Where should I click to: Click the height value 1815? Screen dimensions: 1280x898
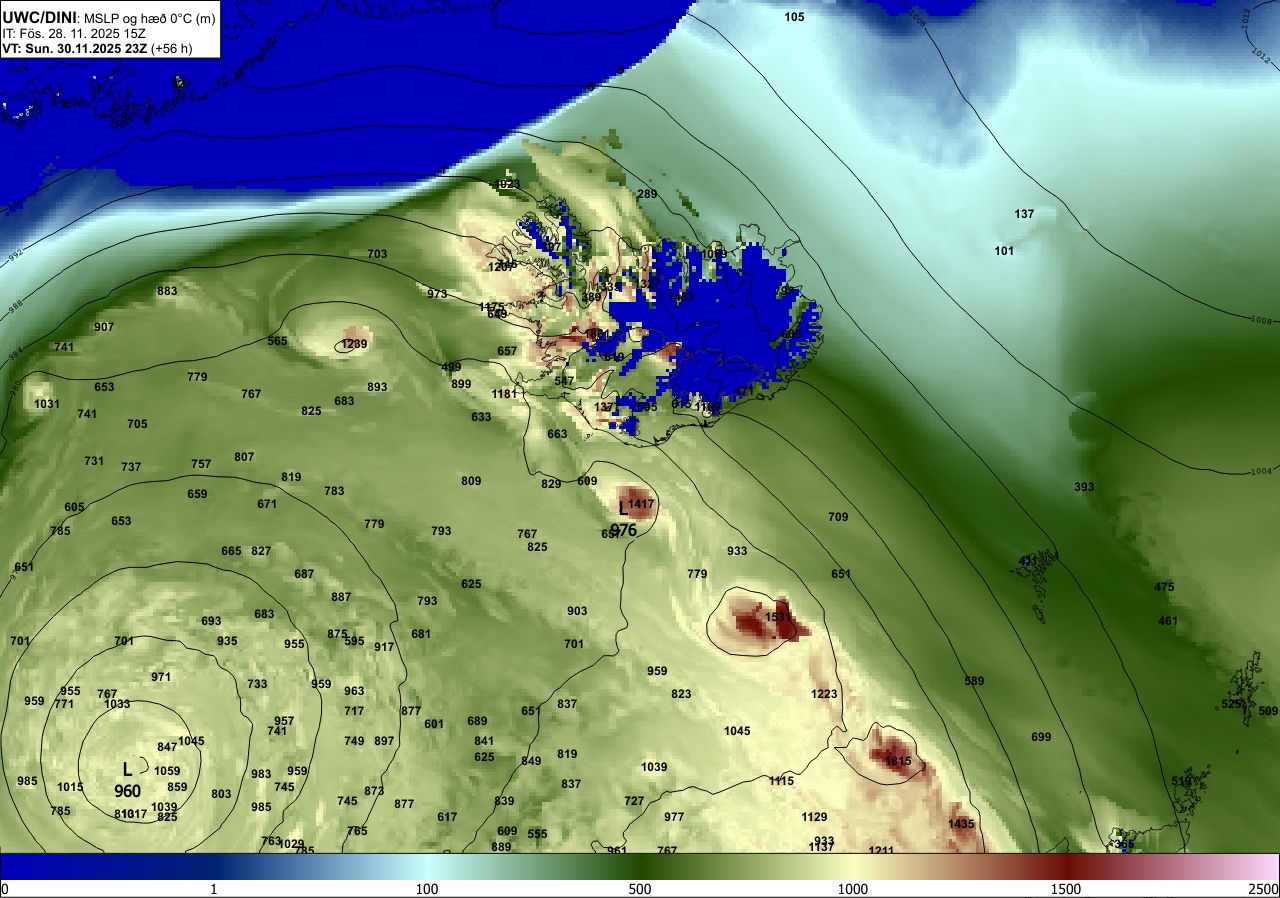898,761
